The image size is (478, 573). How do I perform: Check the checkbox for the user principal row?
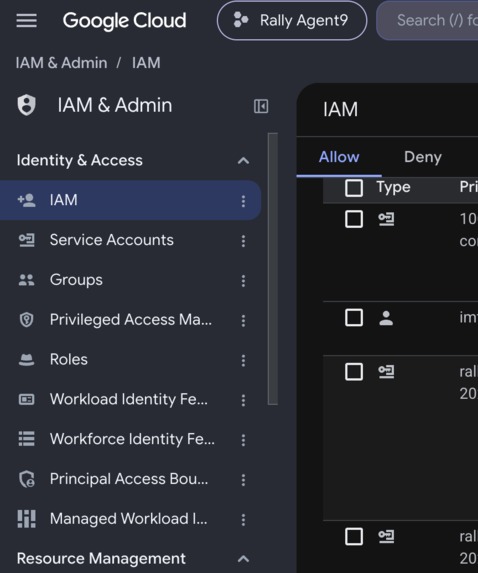coord(354,317)
